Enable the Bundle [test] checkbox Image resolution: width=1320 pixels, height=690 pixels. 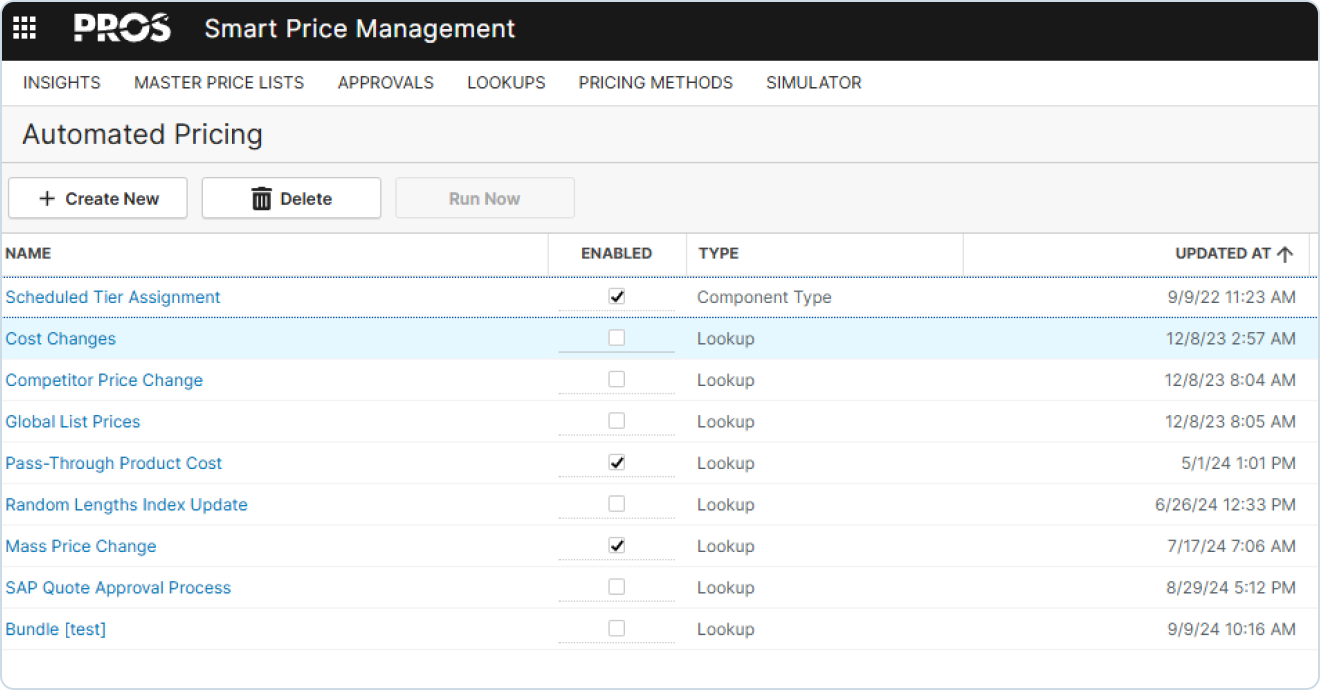pyautogui.click(x=616, y=629)
